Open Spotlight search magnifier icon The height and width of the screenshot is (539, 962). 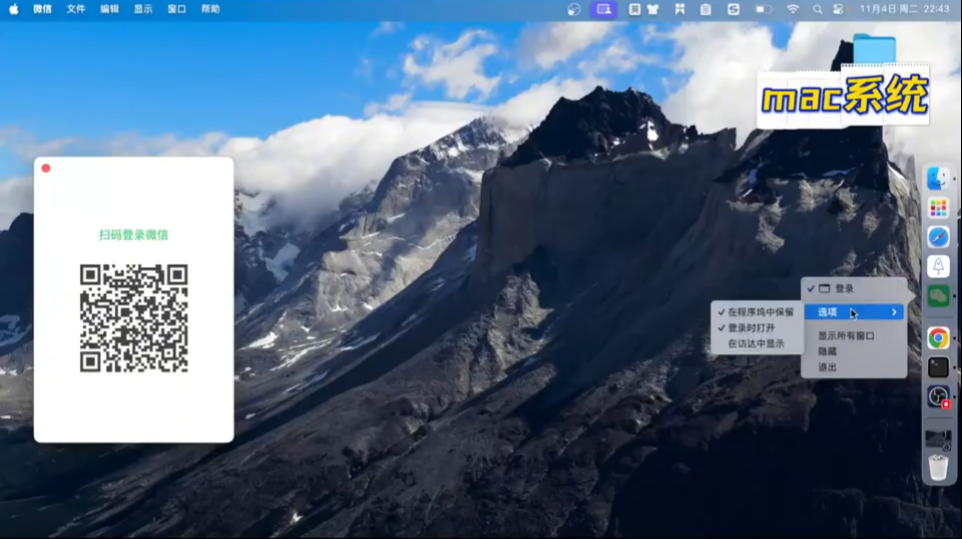pyautogui.click(x=817, y=9)
